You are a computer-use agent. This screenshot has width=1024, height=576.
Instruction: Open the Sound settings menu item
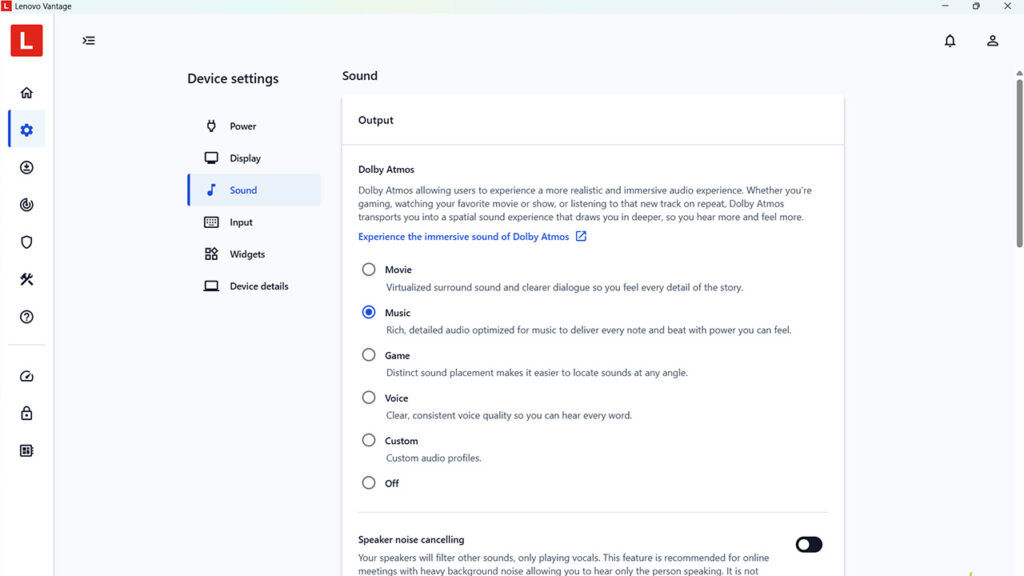pos(254,190)
